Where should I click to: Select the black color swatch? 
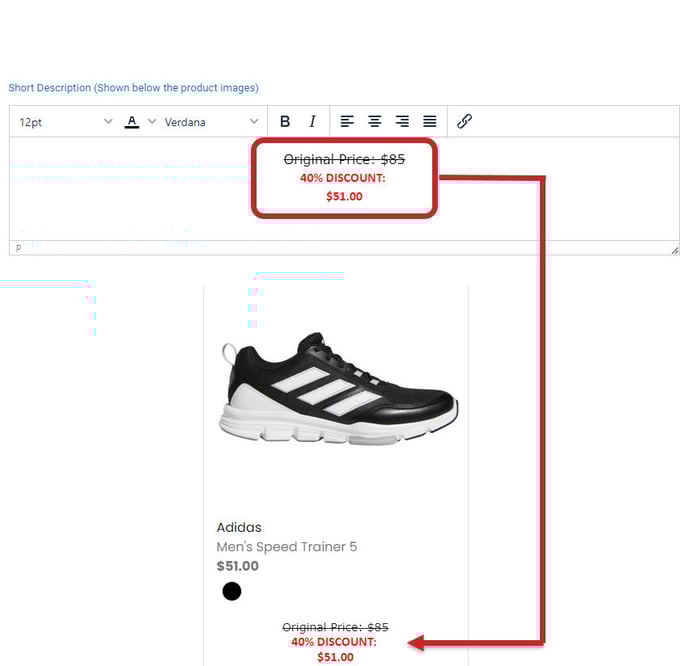tap(232, 591)
